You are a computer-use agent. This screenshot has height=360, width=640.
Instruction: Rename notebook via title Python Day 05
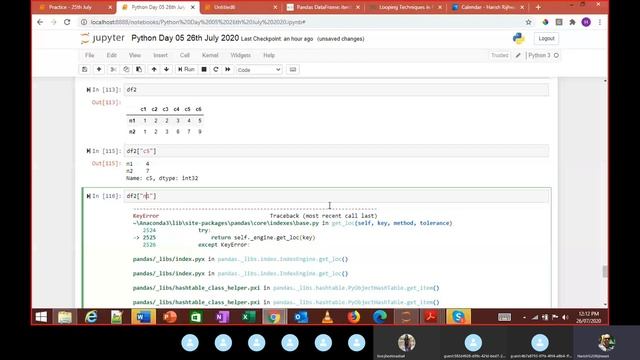185,38
